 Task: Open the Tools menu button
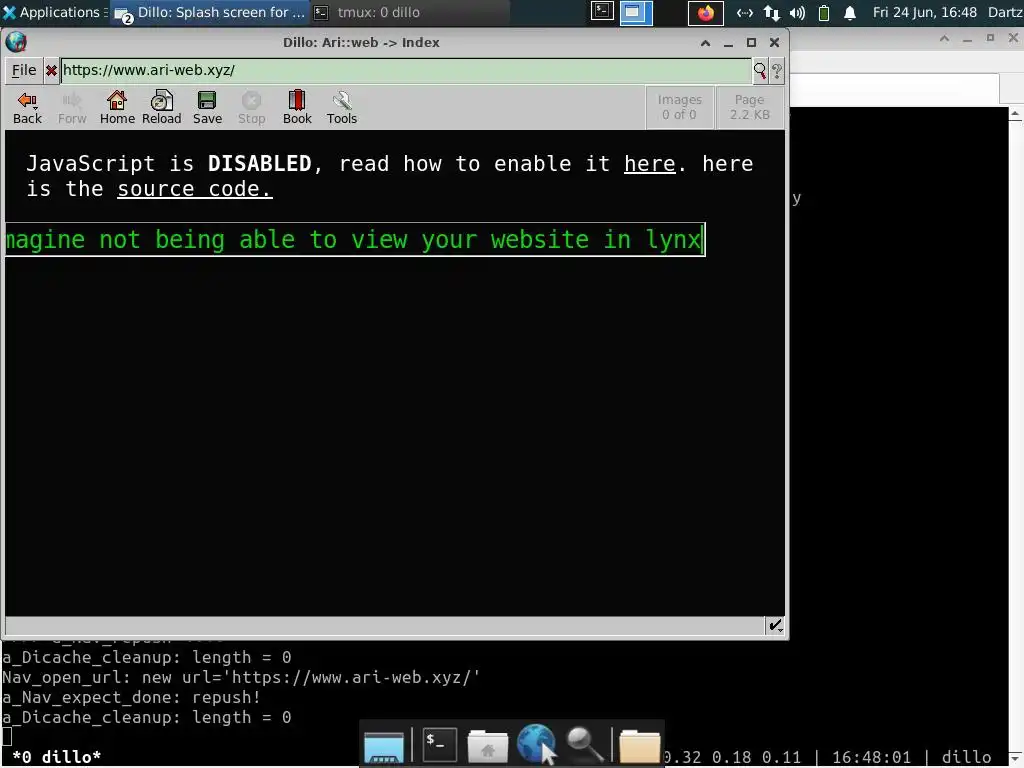point(342,108)
